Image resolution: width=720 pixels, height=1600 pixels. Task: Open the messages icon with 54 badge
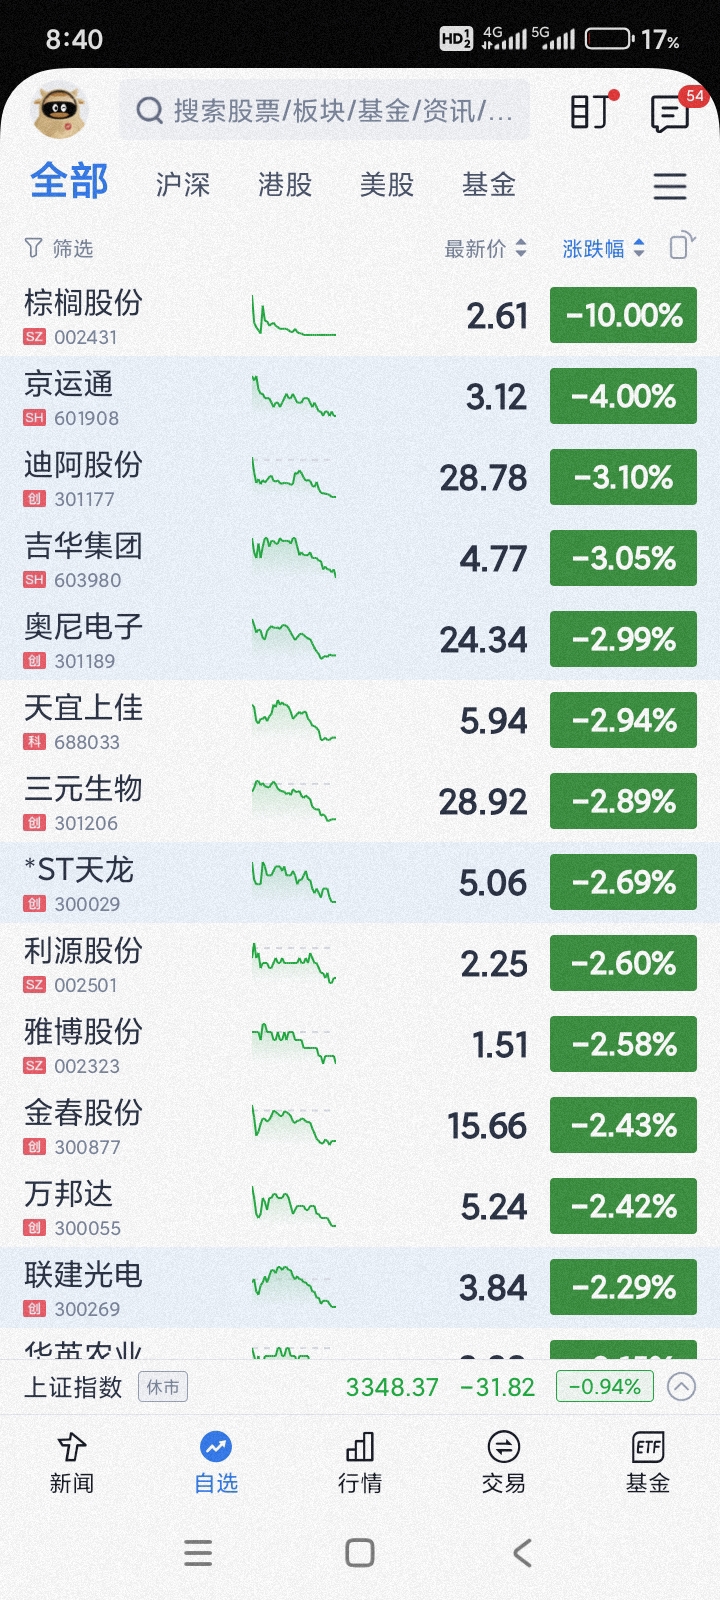click(672, 112)
